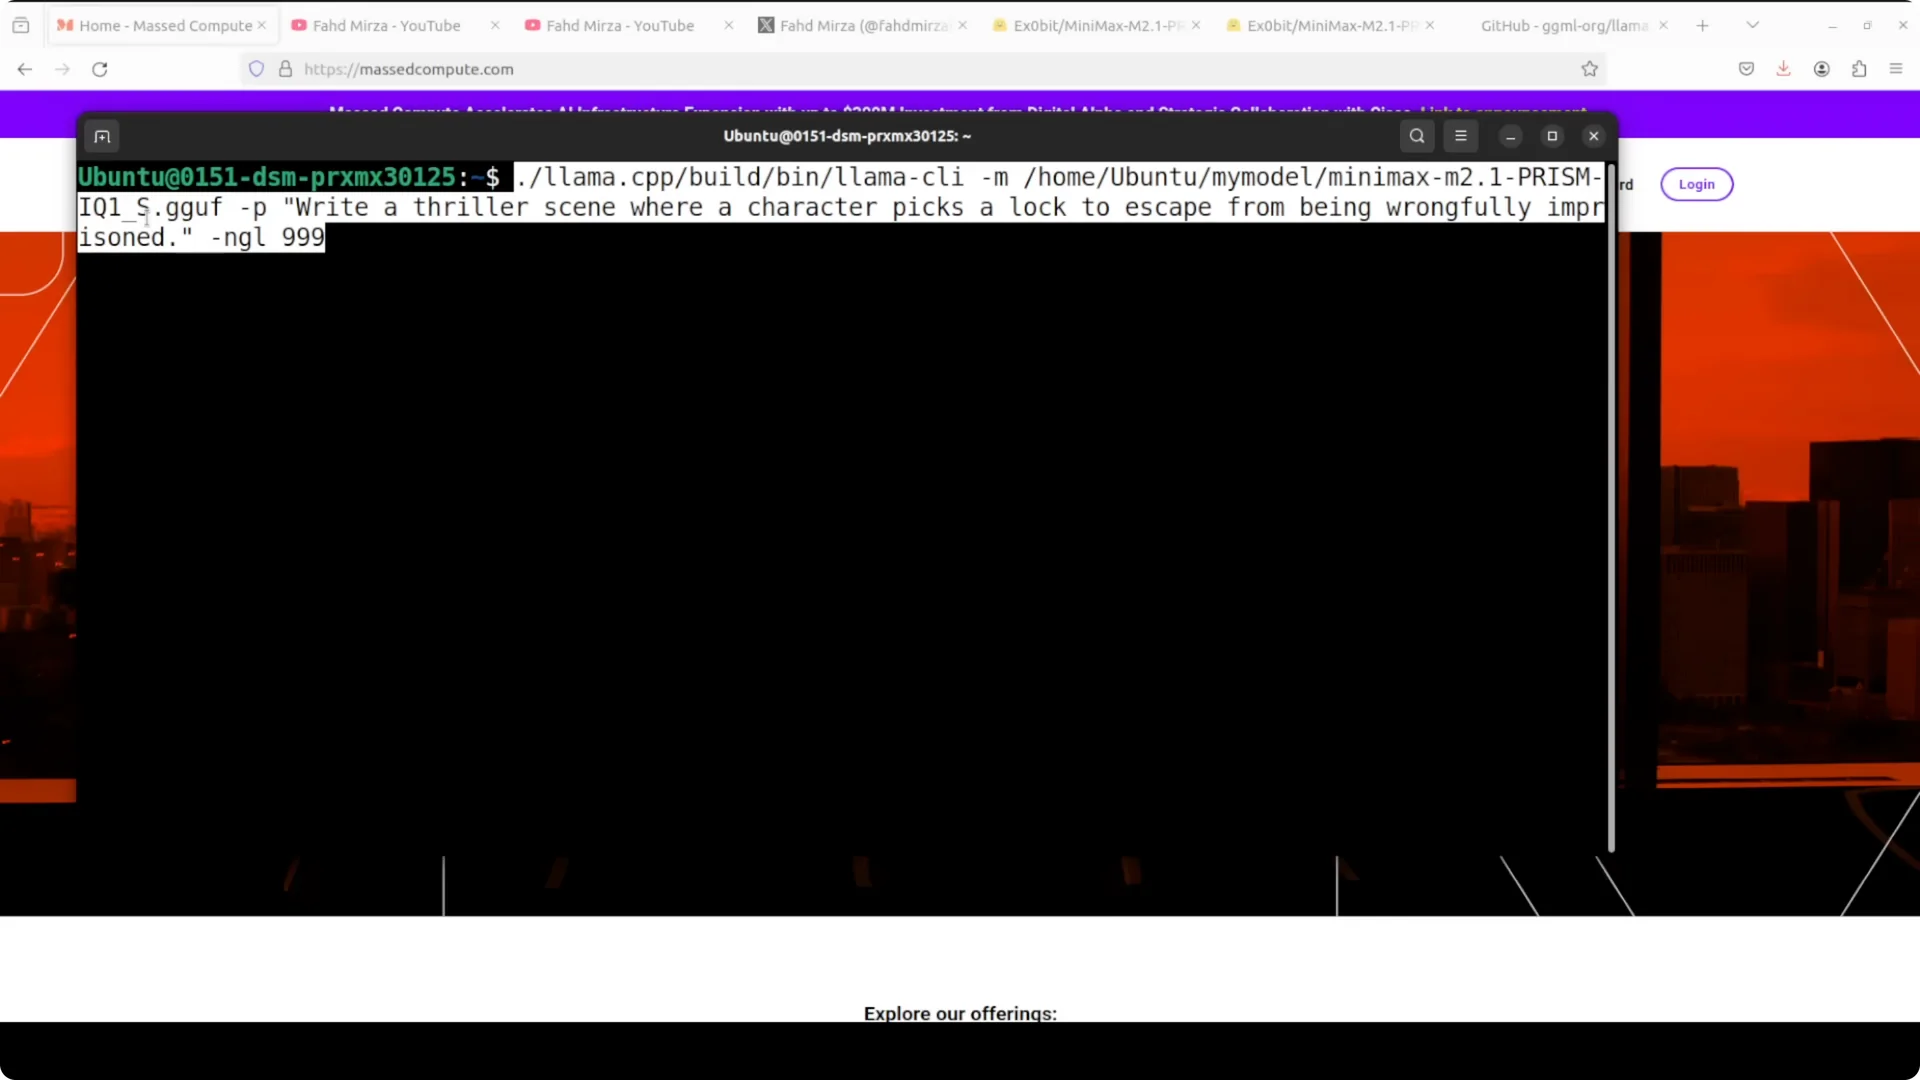Screen dimensions: 1920x1080
Task: Open the Firefox account icon
Action: click(x=1822, y=69)
